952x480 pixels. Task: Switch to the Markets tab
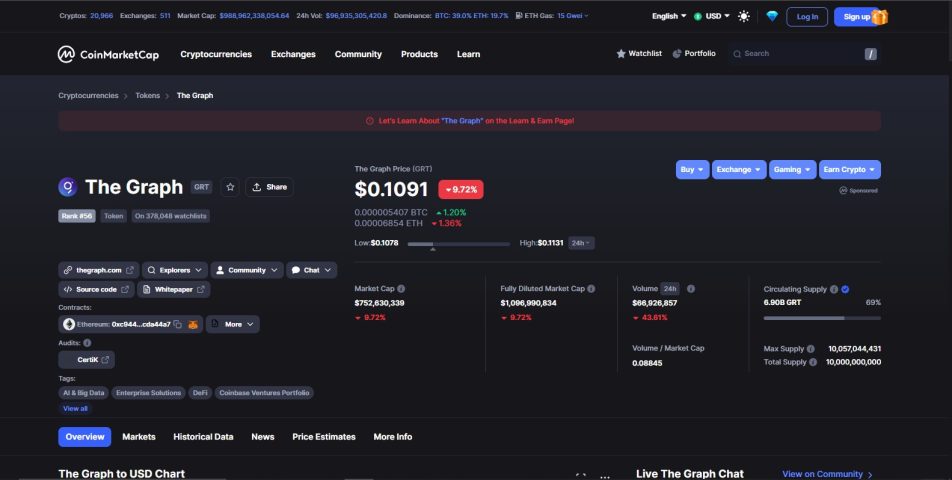point(139,437)
